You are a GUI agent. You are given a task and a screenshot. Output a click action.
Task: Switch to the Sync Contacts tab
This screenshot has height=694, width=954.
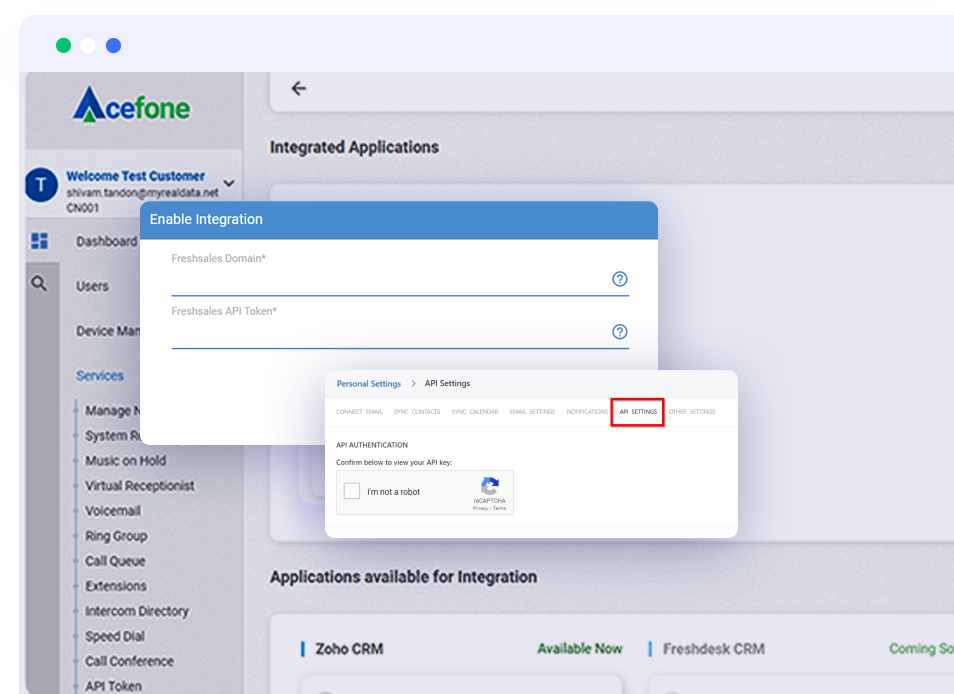(x=417, y=412)
